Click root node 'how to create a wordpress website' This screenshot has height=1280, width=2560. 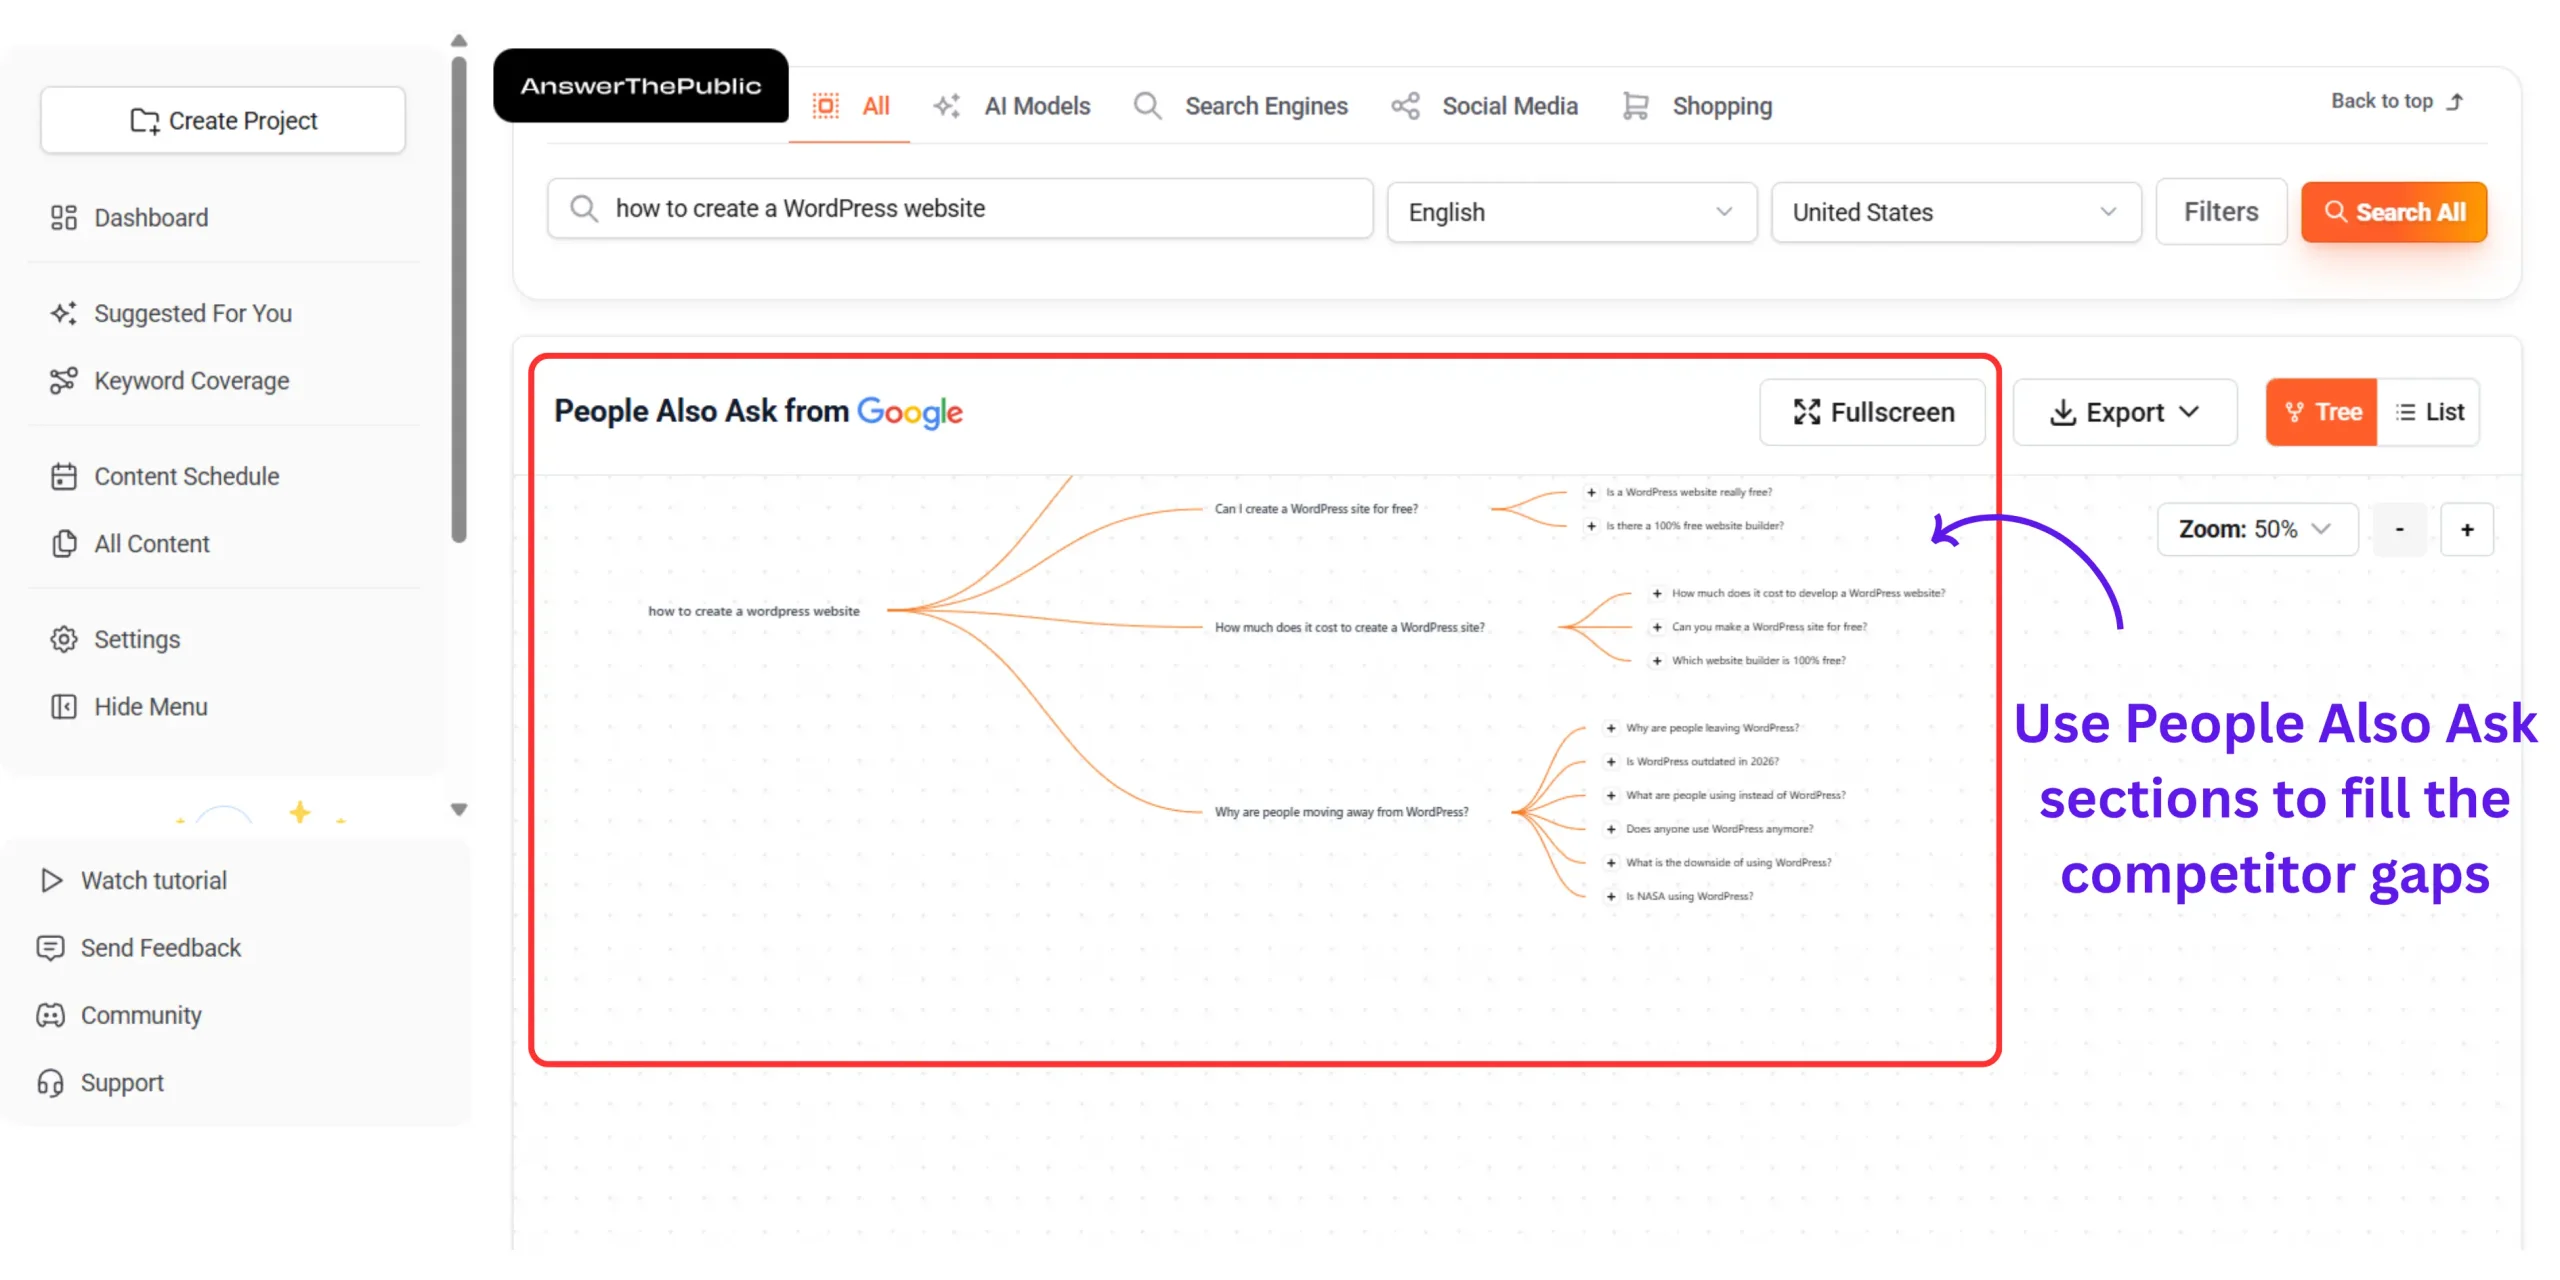point(754,611)
